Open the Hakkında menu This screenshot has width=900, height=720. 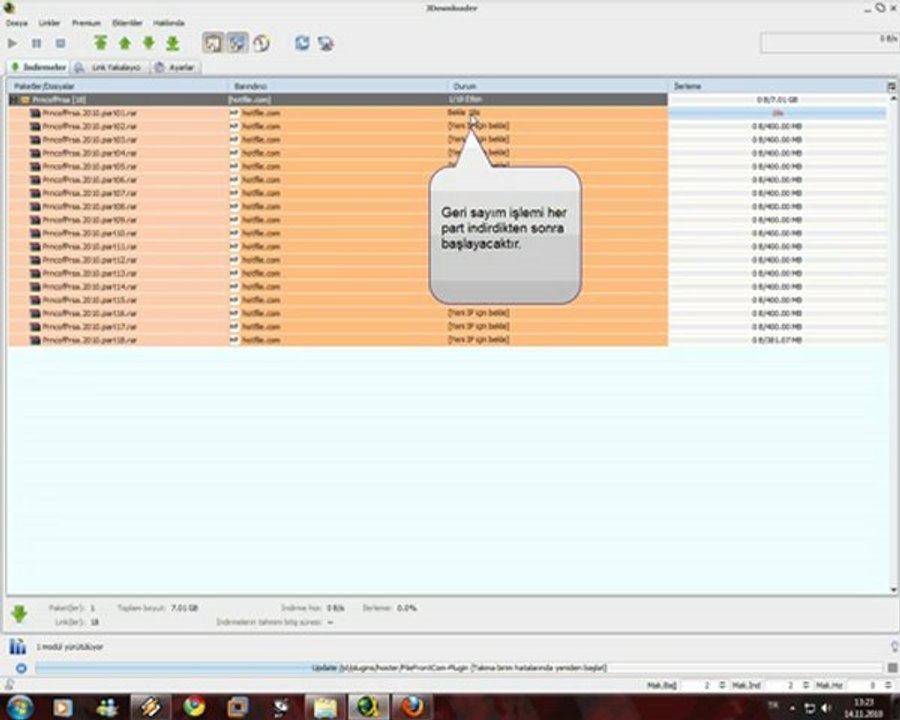coord(169,23)
